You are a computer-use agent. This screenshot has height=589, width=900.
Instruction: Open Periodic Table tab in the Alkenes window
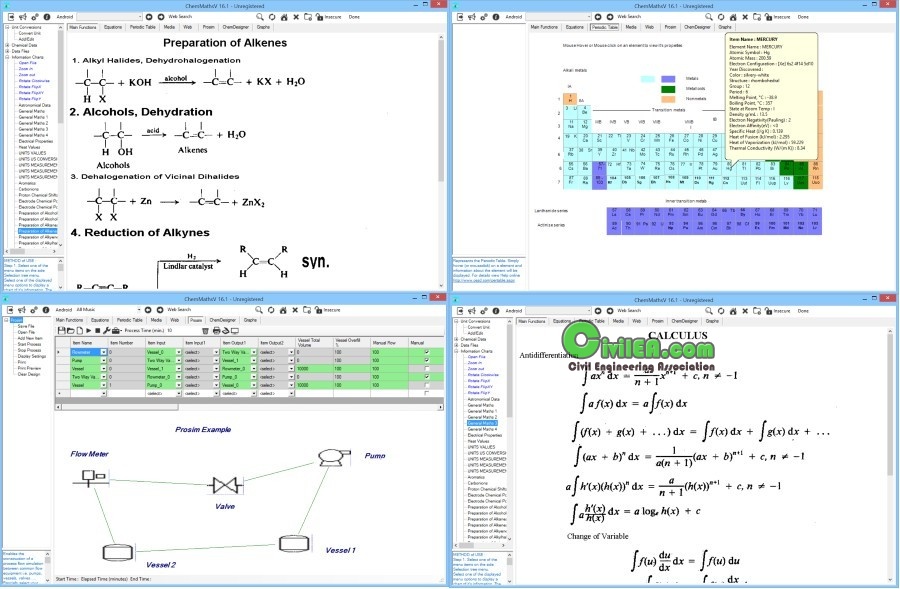click(142, 27)
